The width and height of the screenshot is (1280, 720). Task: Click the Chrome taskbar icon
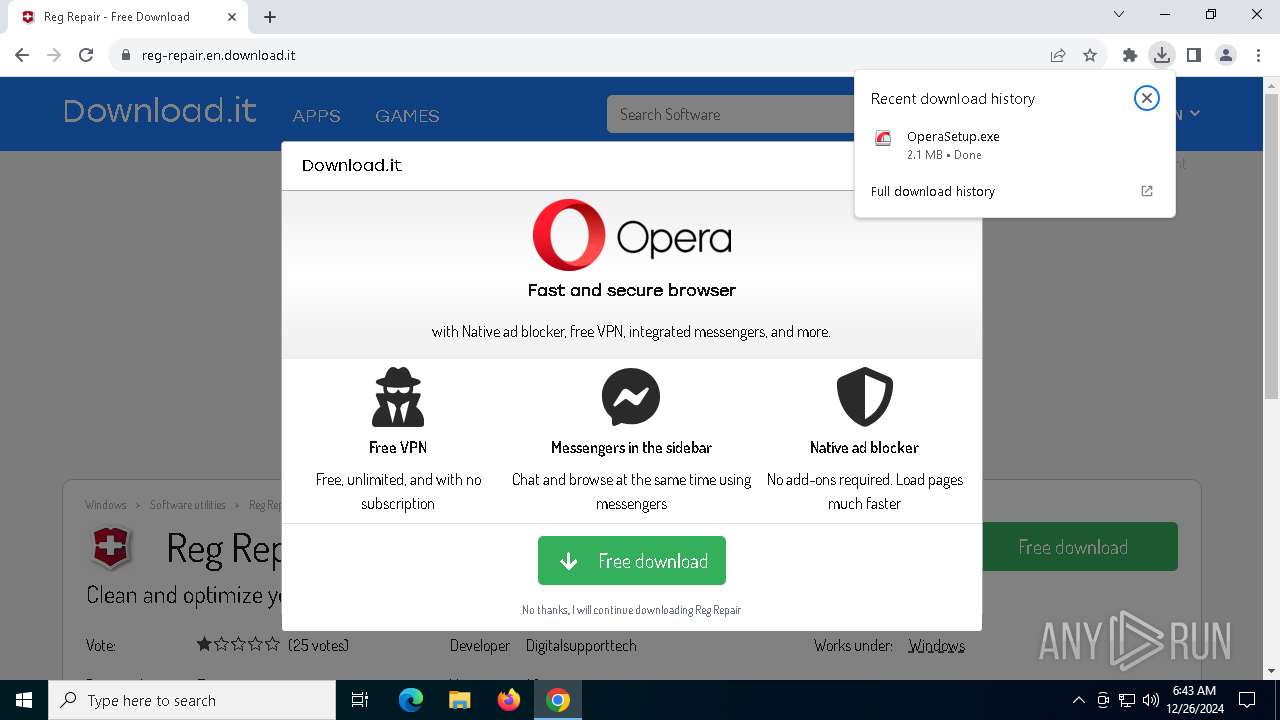point(558,700)
